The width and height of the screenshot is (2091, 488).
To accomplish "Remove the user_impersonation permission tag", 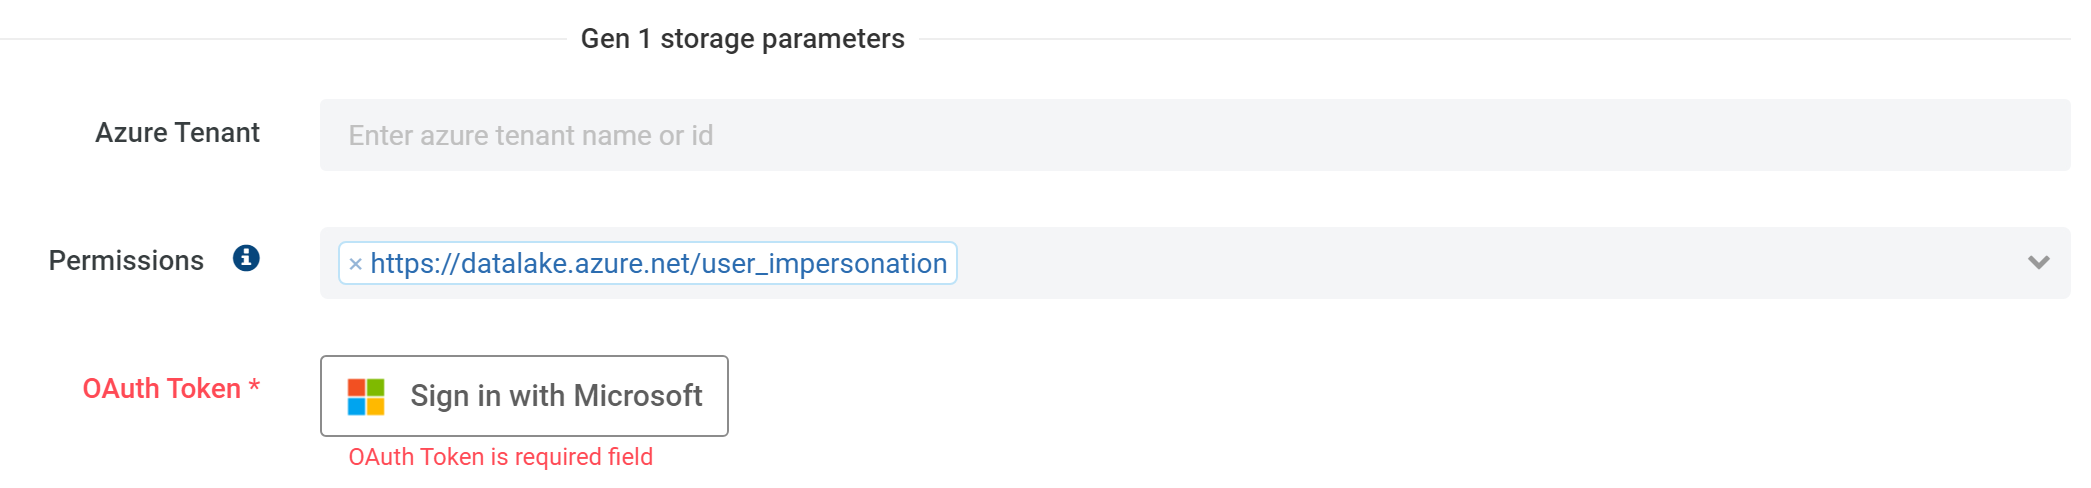I will tap(355, 264).
